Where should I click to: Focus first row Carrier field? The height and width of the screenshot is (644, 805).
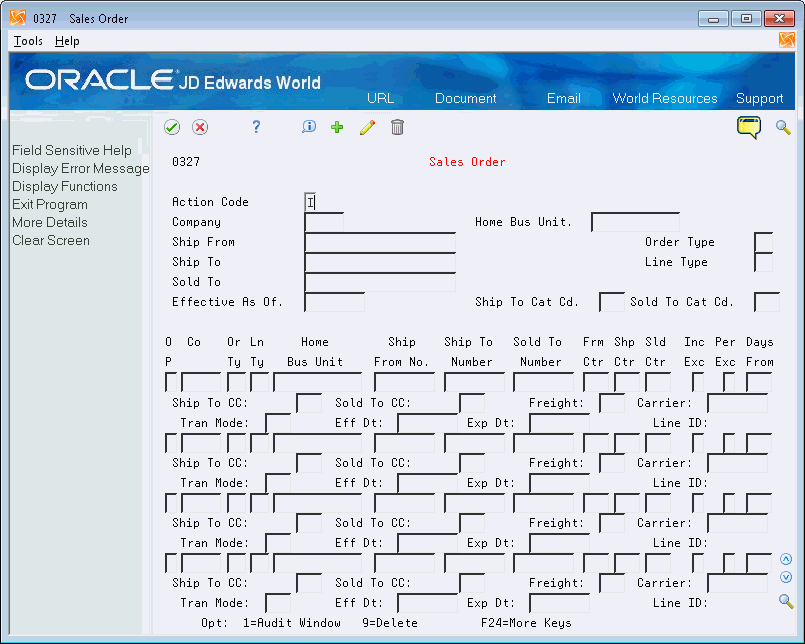point(737,403)
